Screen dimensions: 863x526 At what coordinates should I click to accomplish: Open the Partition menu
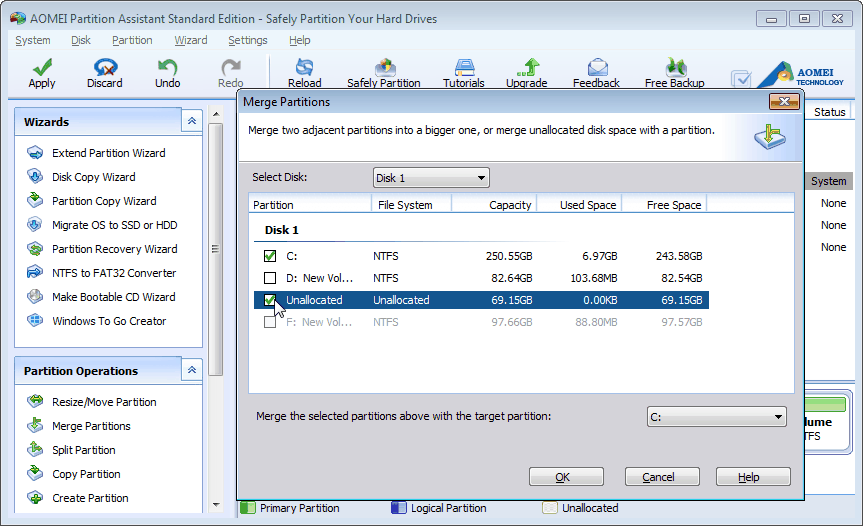[x=132, y=40]
